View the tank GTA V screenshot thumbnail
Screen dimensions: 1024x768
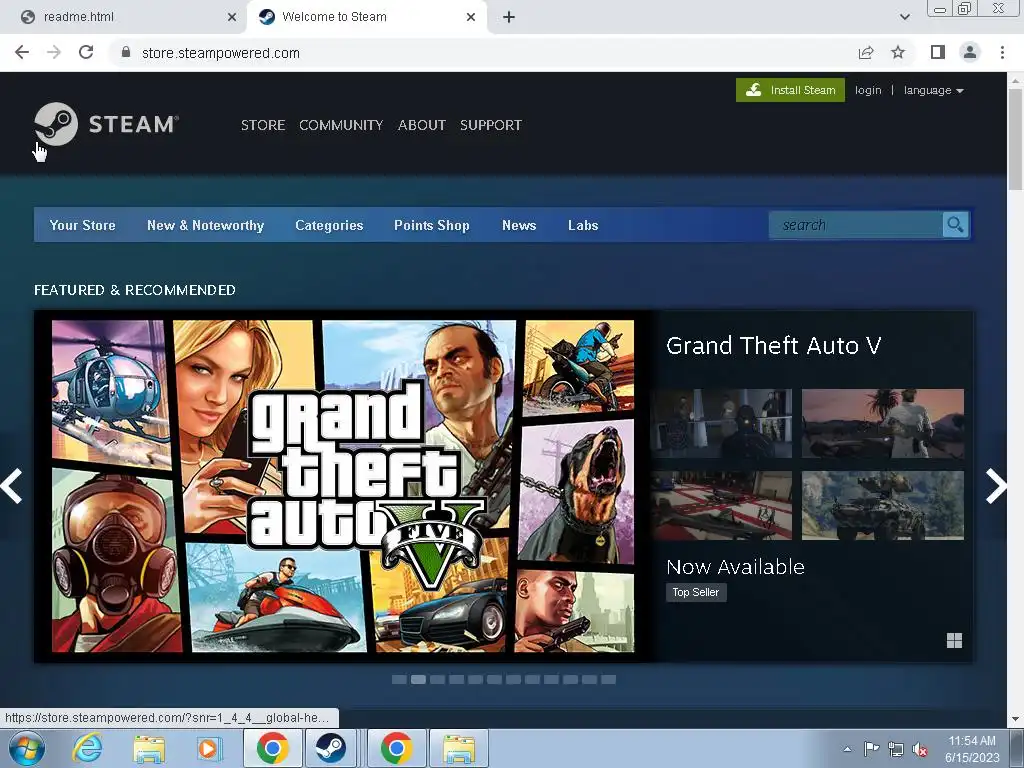[x=882, y=505]
